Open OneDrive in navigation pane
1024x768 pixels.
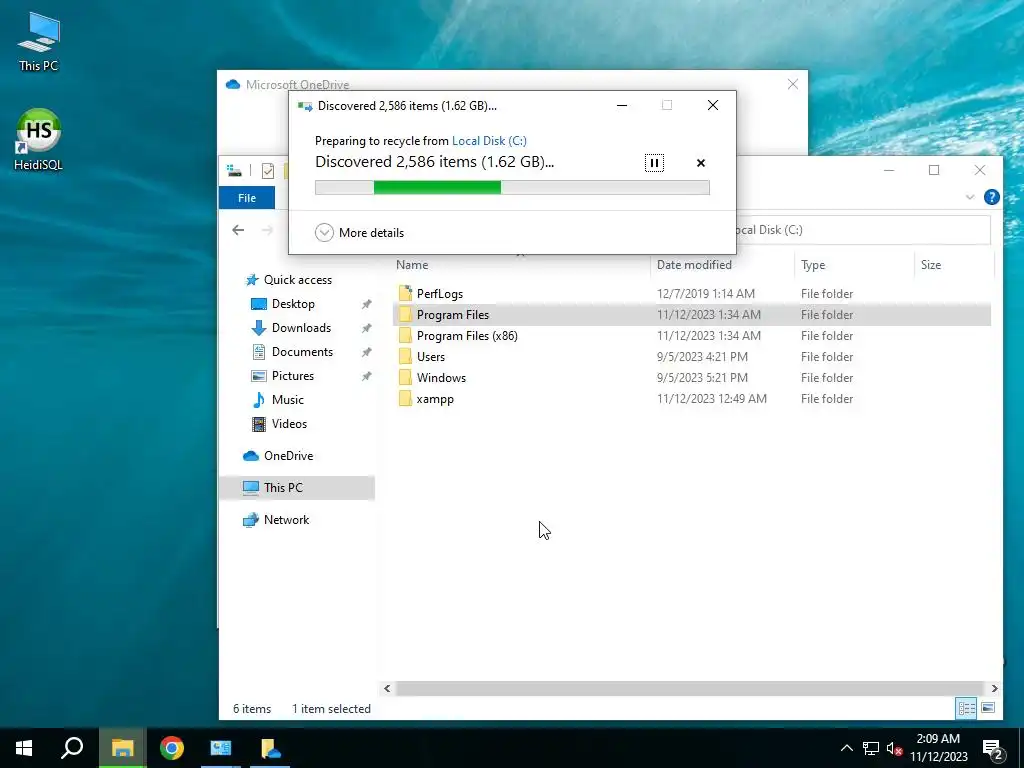coord(288,456)
